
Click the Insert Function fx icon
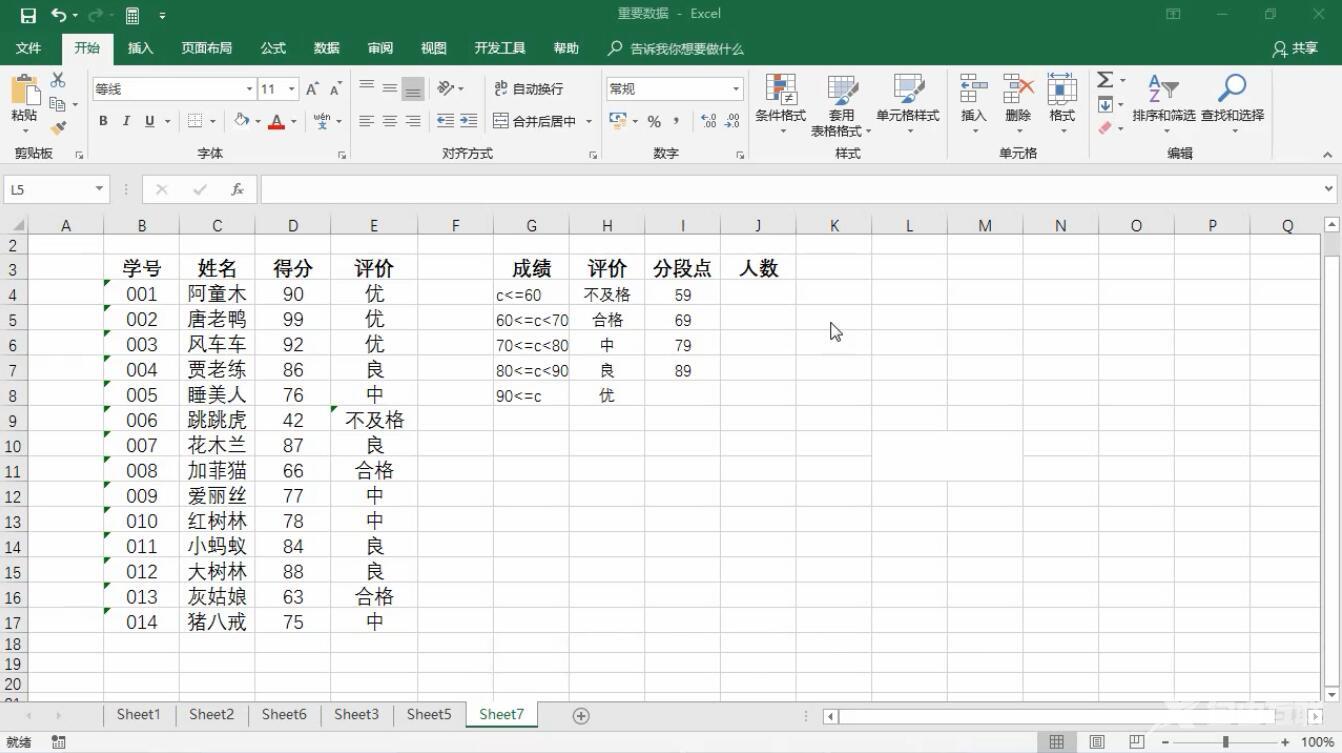[237, 189]
